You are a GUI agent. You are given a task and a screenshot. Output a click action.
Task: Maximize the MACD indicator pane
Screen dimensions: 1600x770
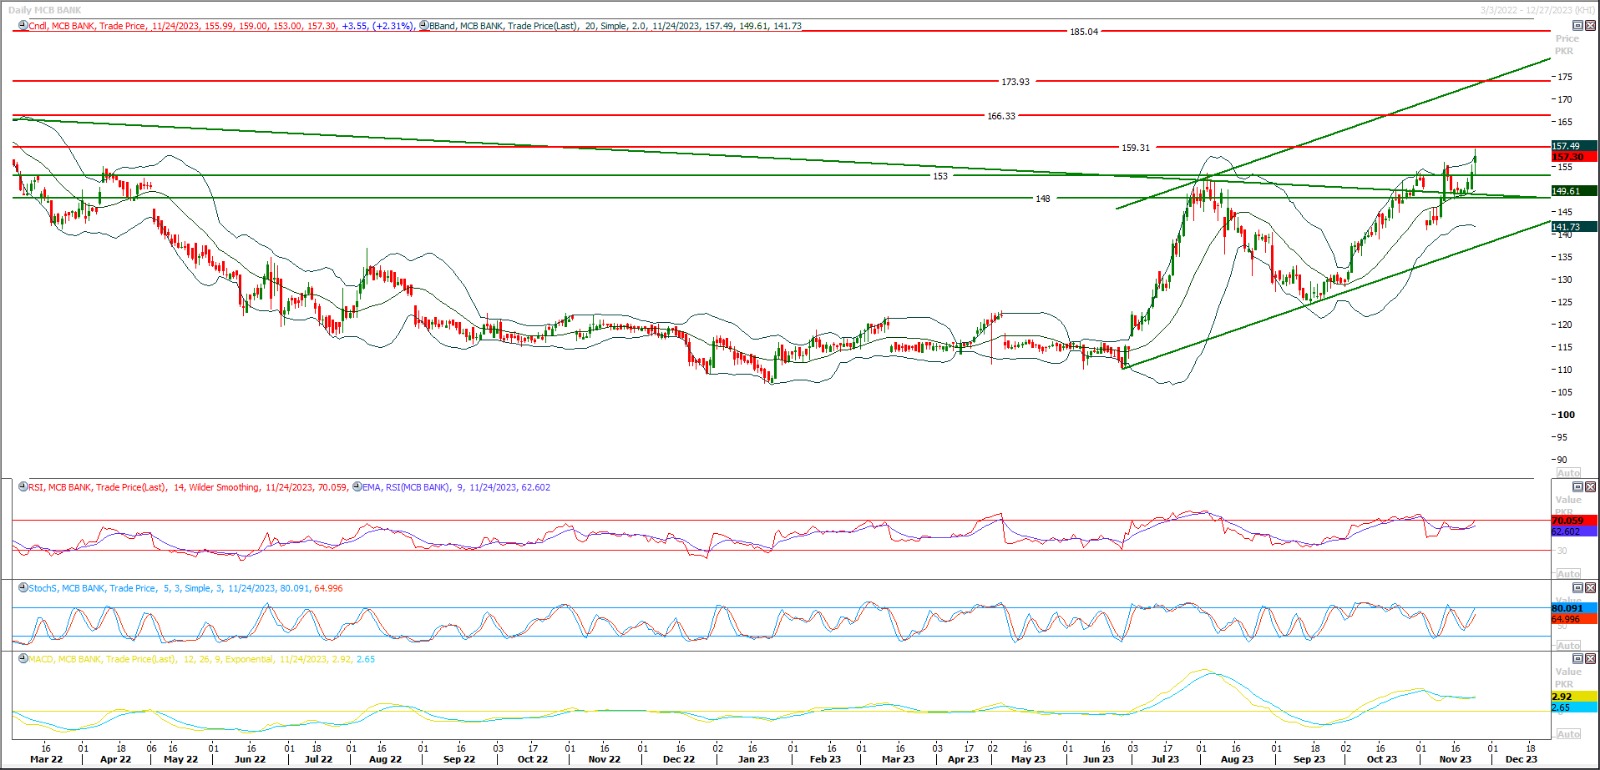tap(1578, 659)
